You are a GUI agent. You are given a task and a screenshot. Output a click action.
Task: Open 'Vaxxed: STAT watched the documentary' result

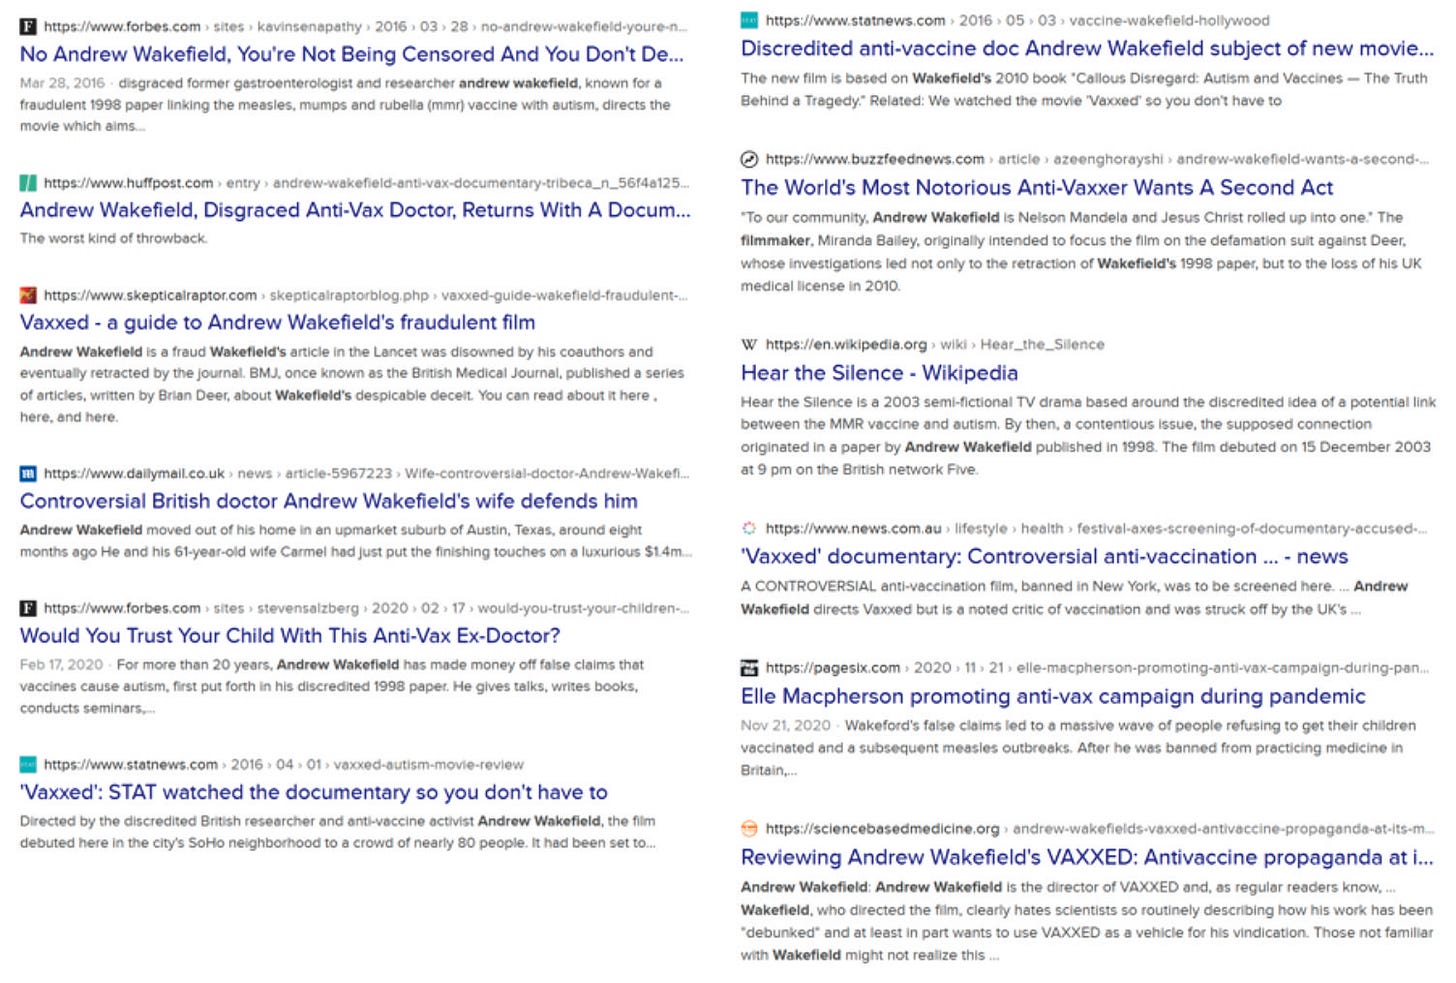[314, 792]
